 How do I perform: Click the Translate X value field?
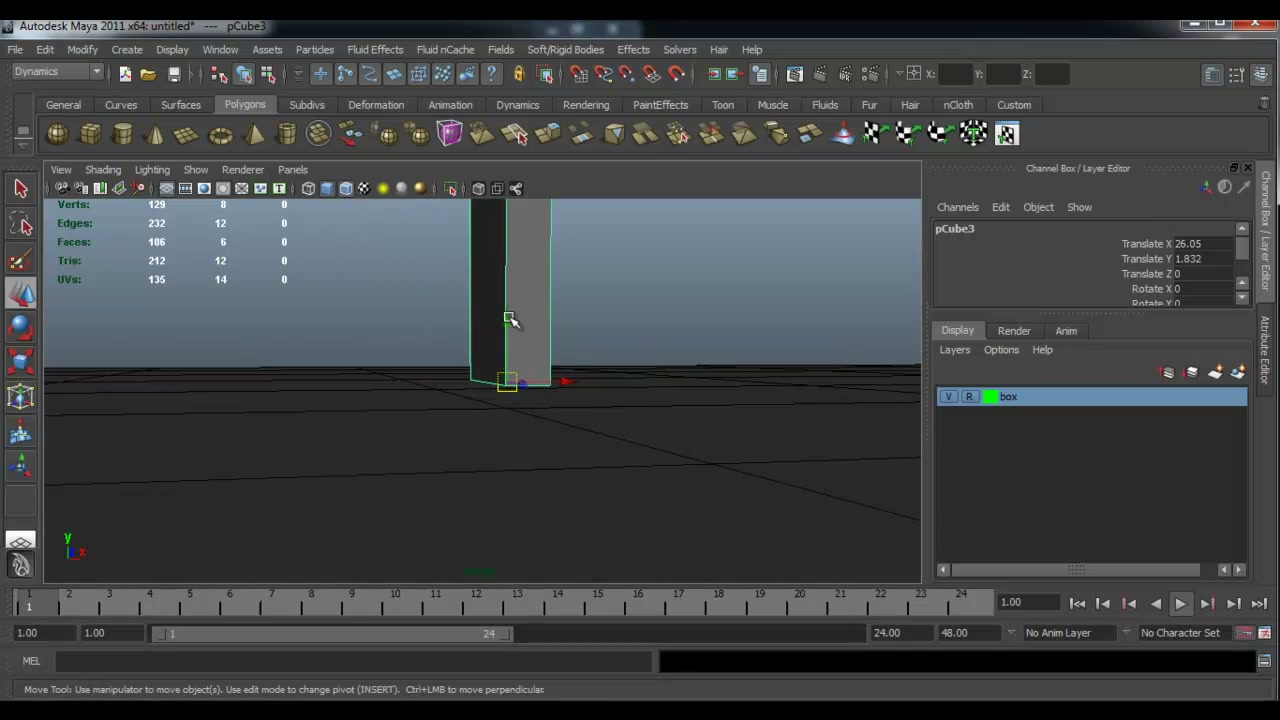1203,244
